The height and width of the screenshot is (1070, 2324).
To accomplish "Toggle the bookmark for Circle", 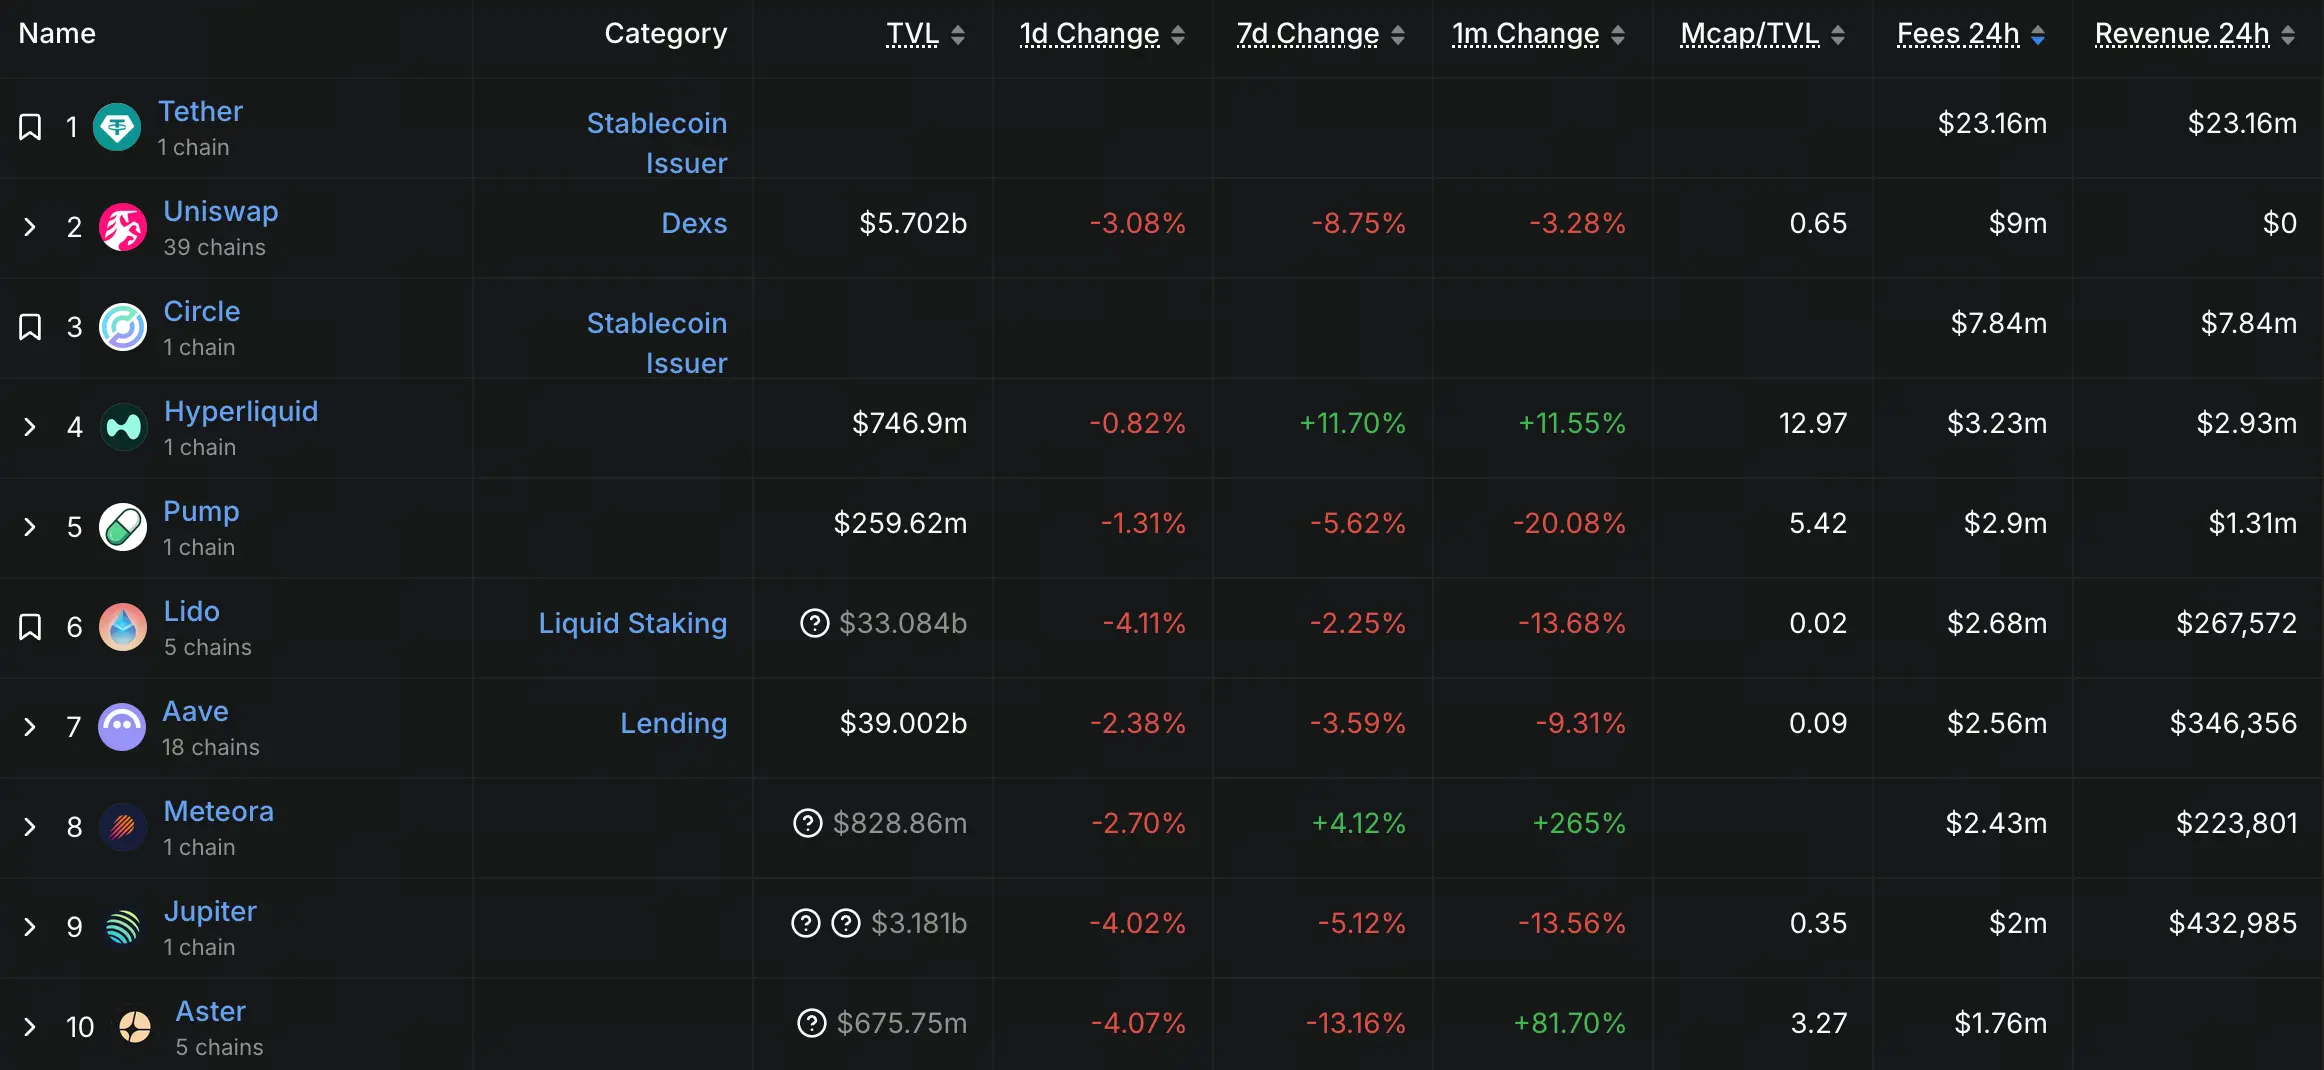I will click(x=30, y=327).
